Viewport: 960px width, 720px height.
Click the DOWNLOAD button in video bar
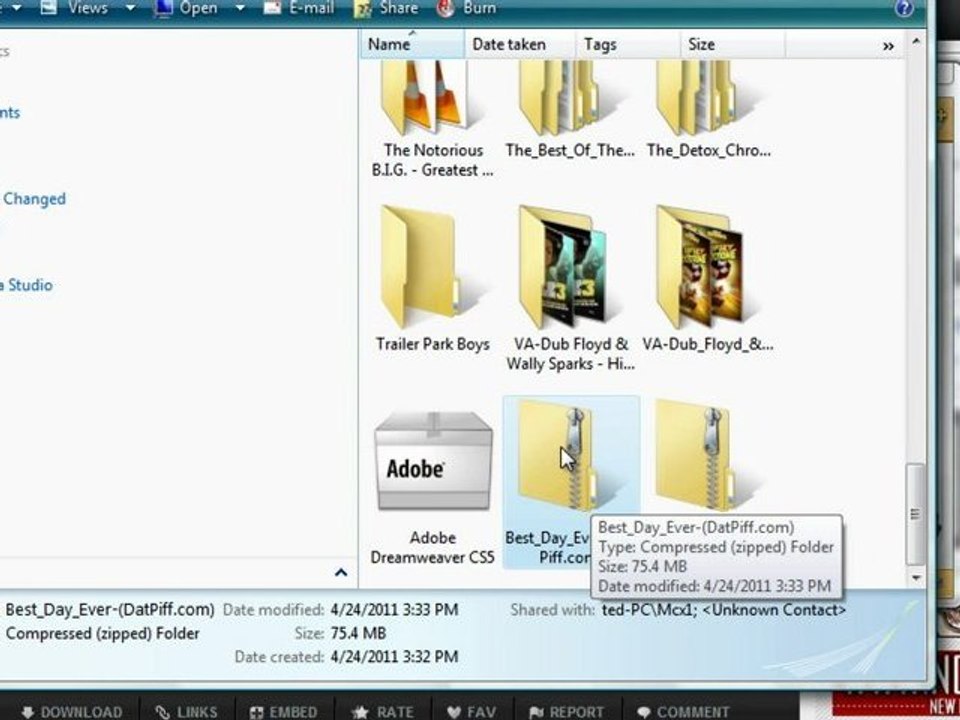point(72,712)
